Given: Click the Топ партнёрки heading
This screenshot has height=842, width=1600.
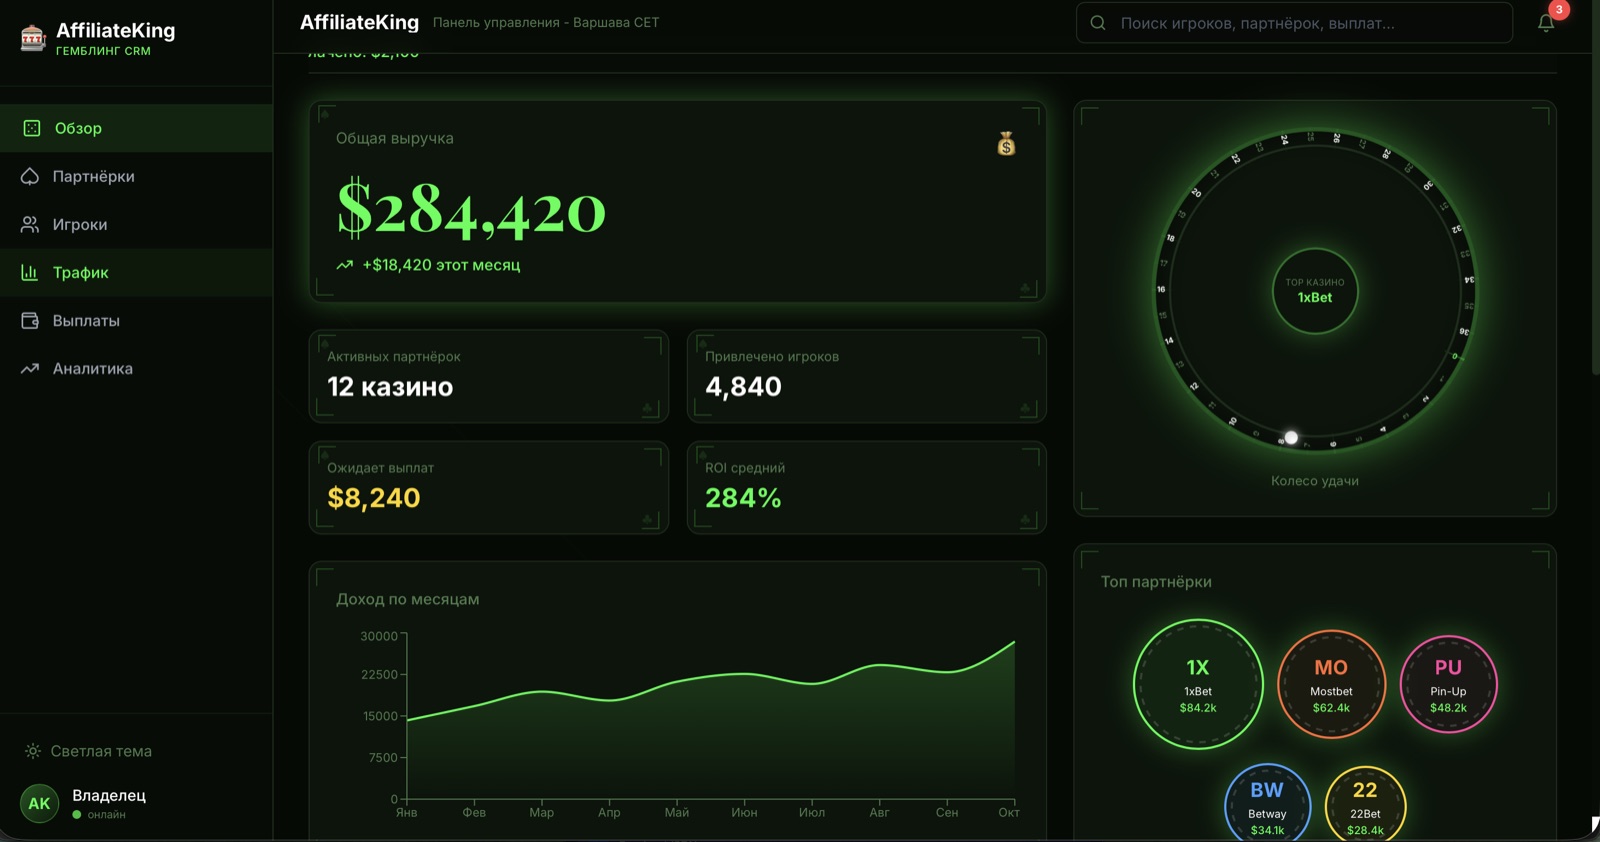Looking at the screenshot, I should [1156, 582].
